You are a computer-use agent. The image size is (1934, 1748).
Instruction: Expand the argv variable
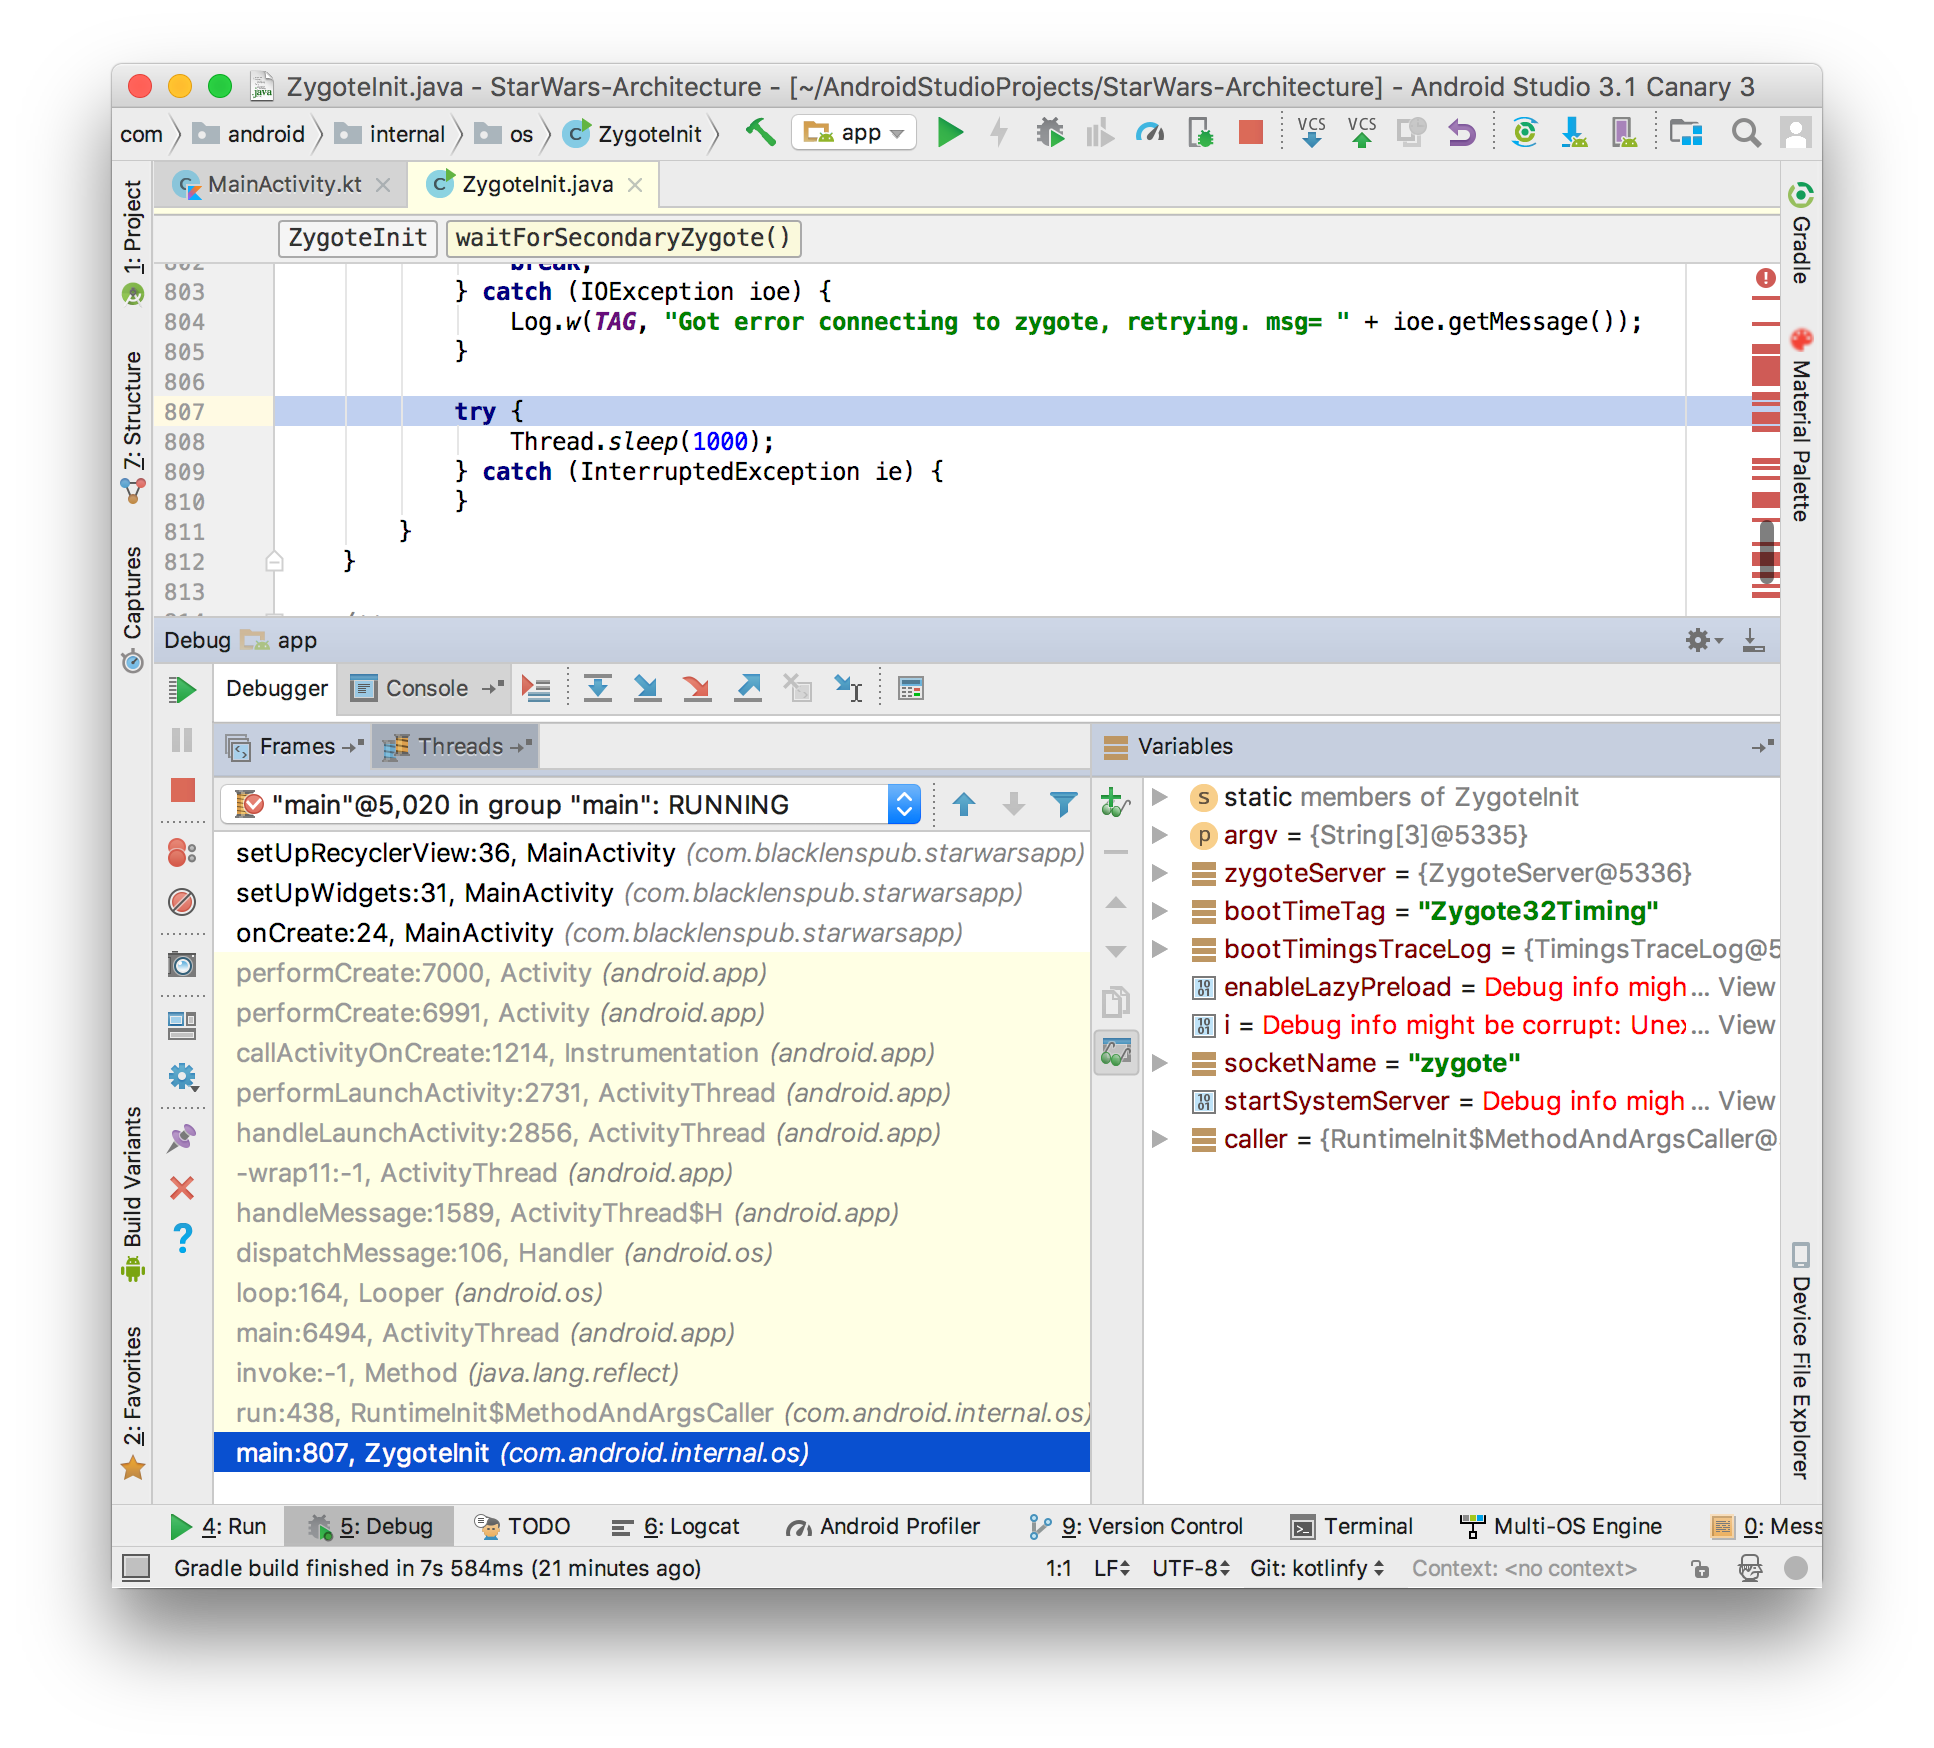tap(1160, 835)
